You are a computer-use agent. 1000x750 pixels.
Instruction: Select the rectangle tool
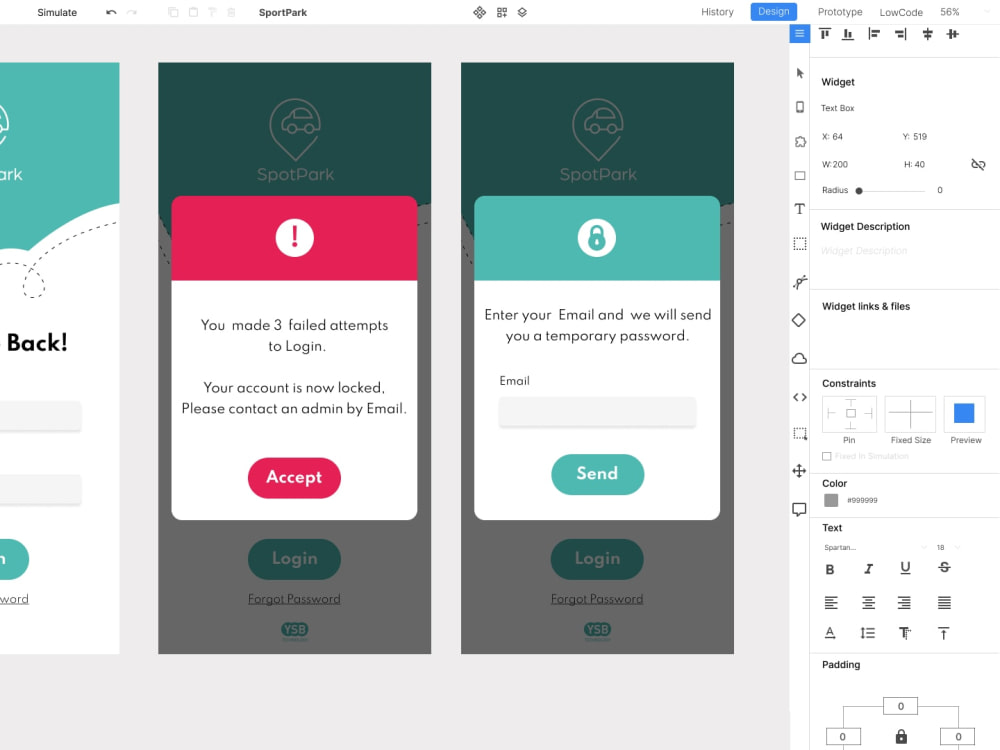(800, 175)
